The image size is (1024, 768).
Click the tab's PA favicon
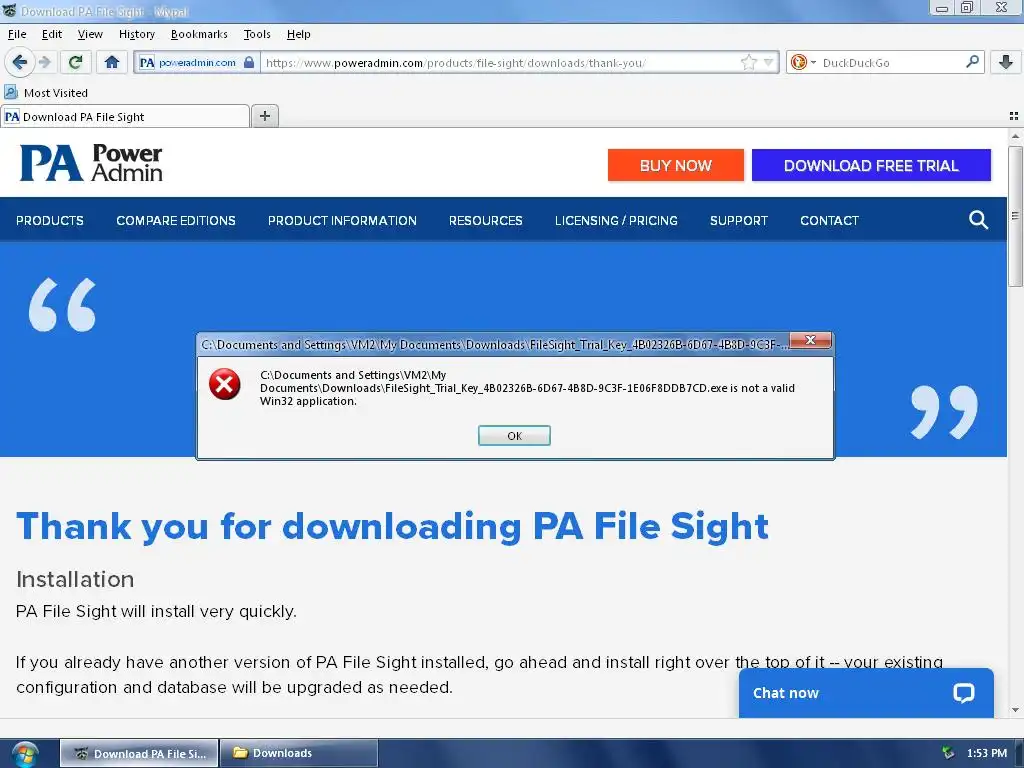[x=12, y=116]
